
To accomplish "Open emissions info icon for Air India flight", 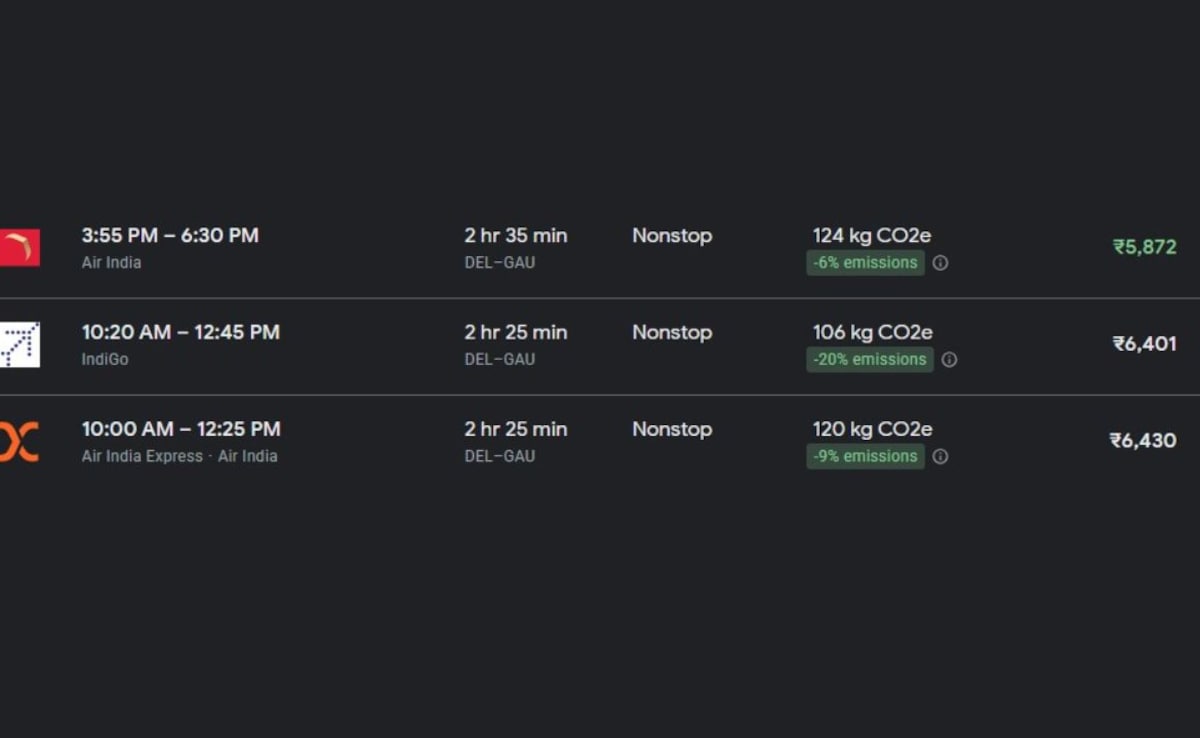I will pos(940,263).
